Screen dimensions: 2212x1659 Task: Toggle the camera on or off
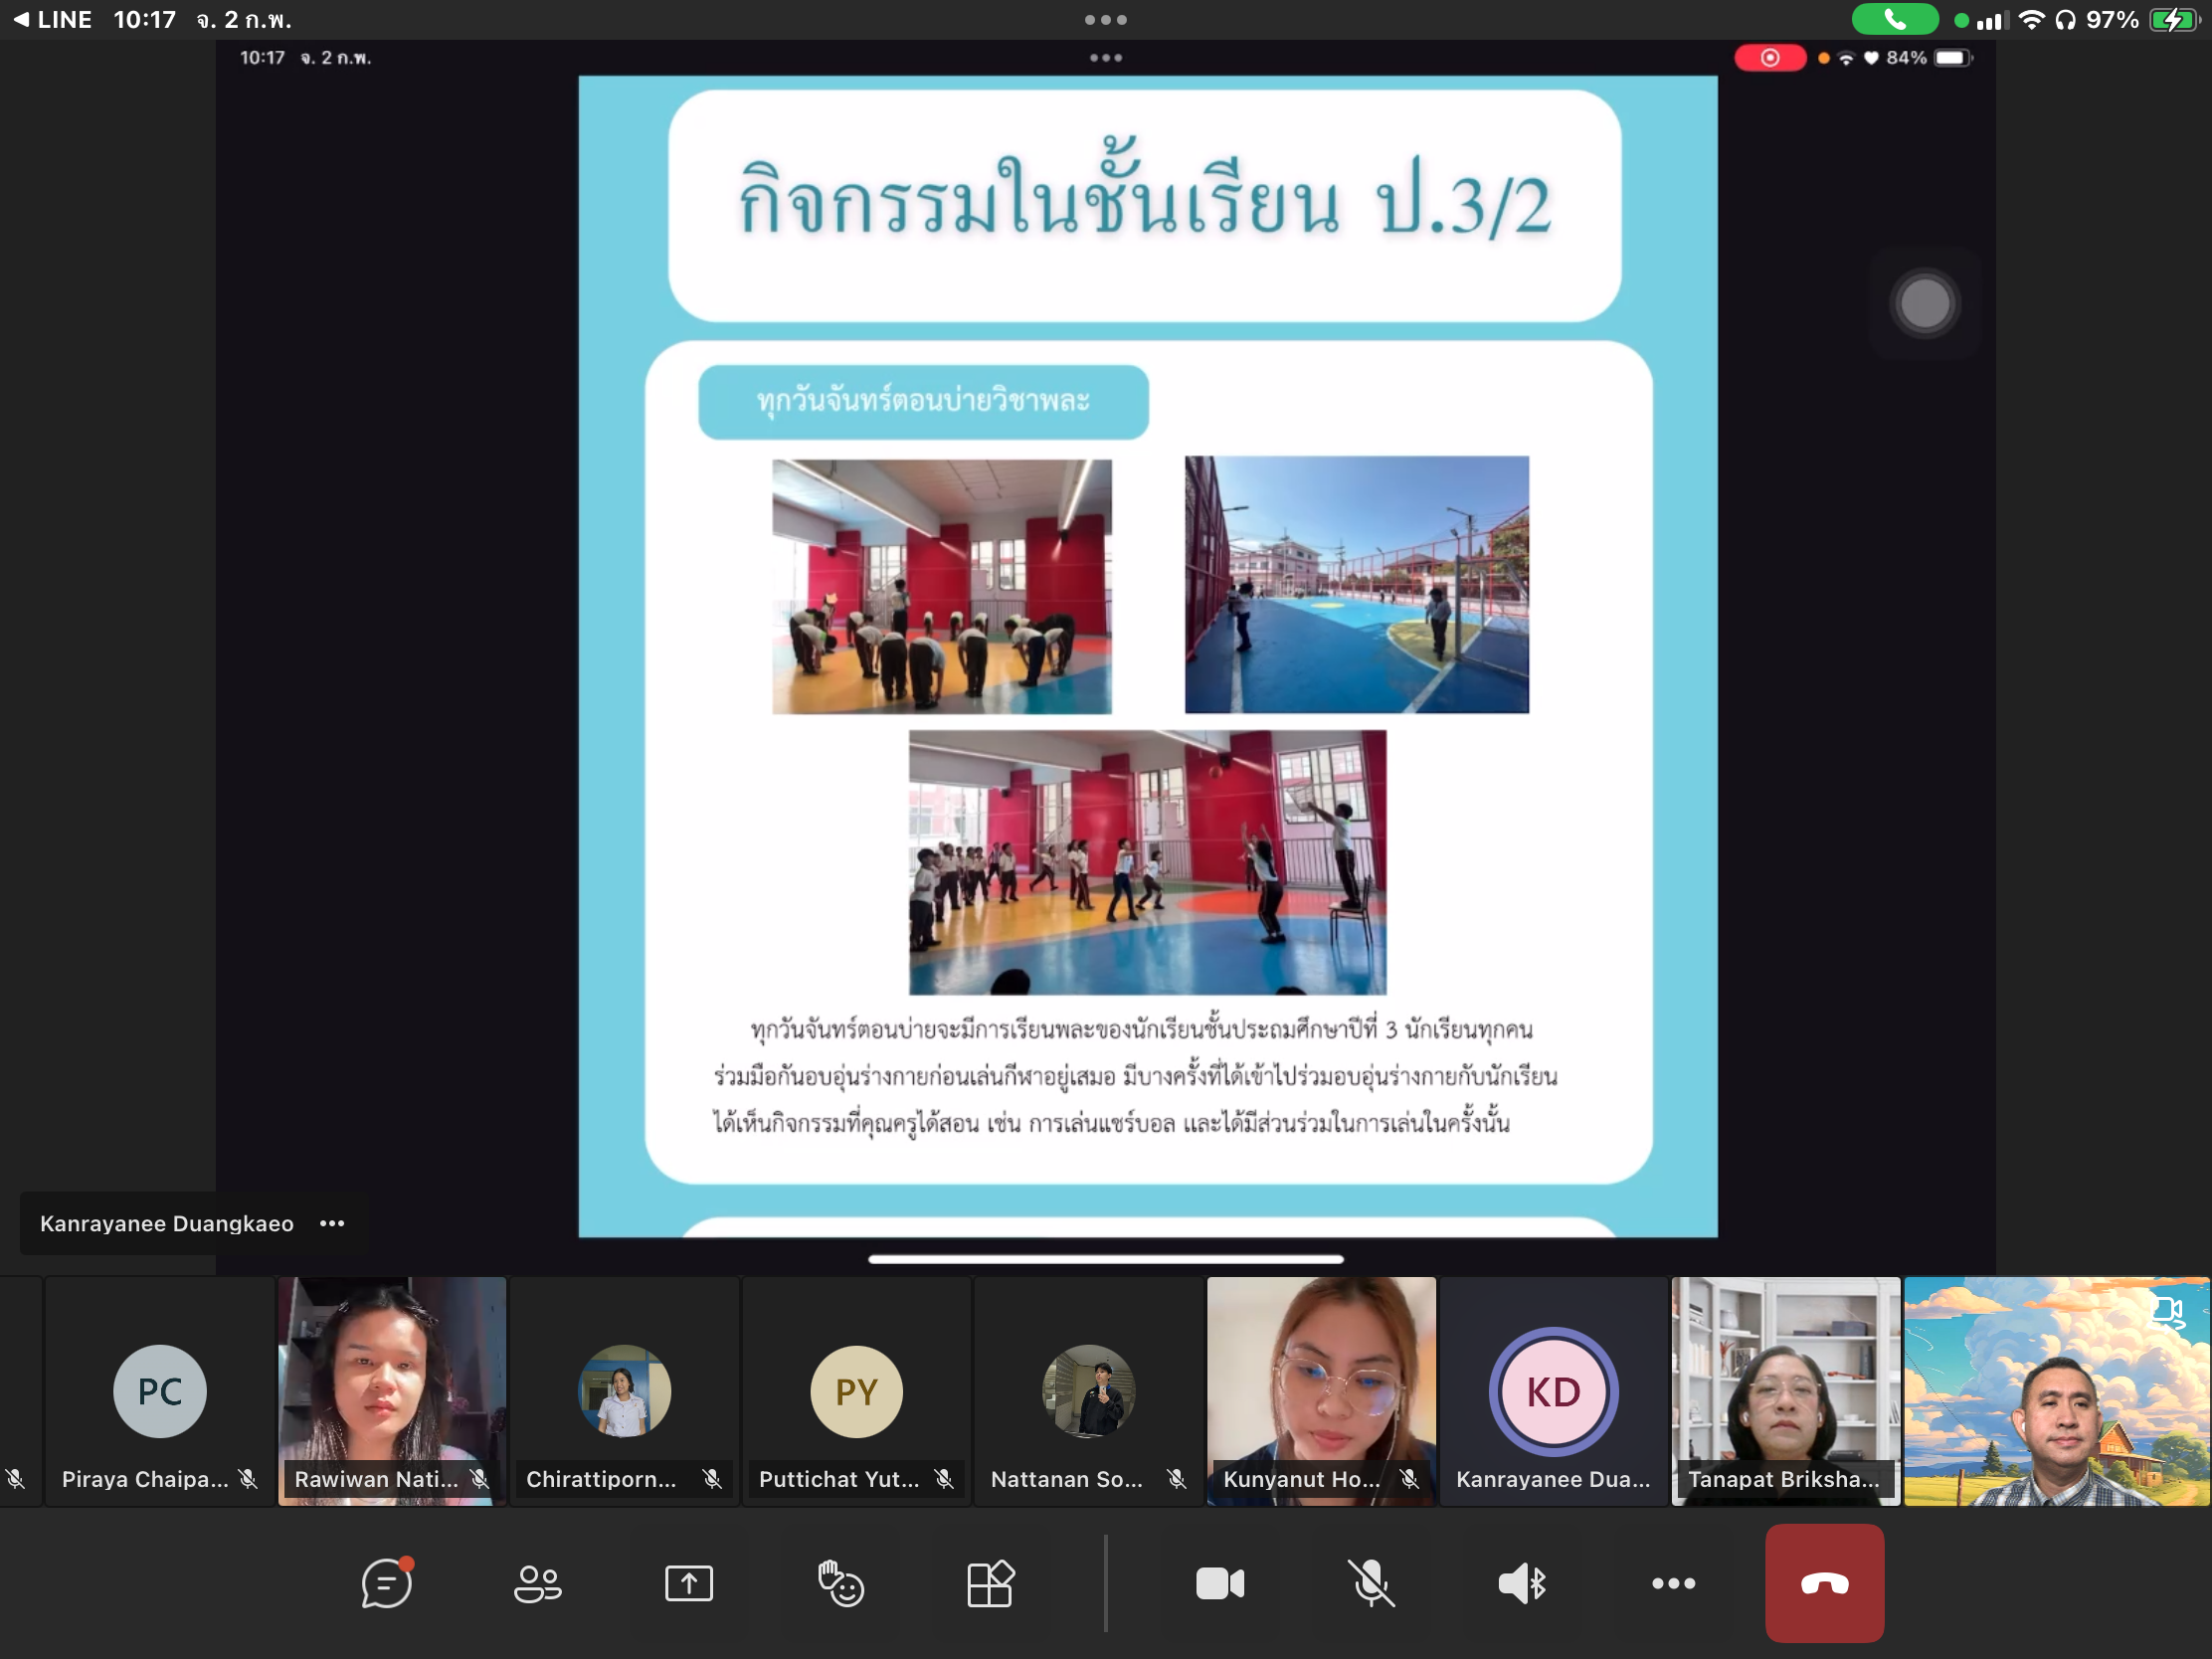point(1220,1583)
